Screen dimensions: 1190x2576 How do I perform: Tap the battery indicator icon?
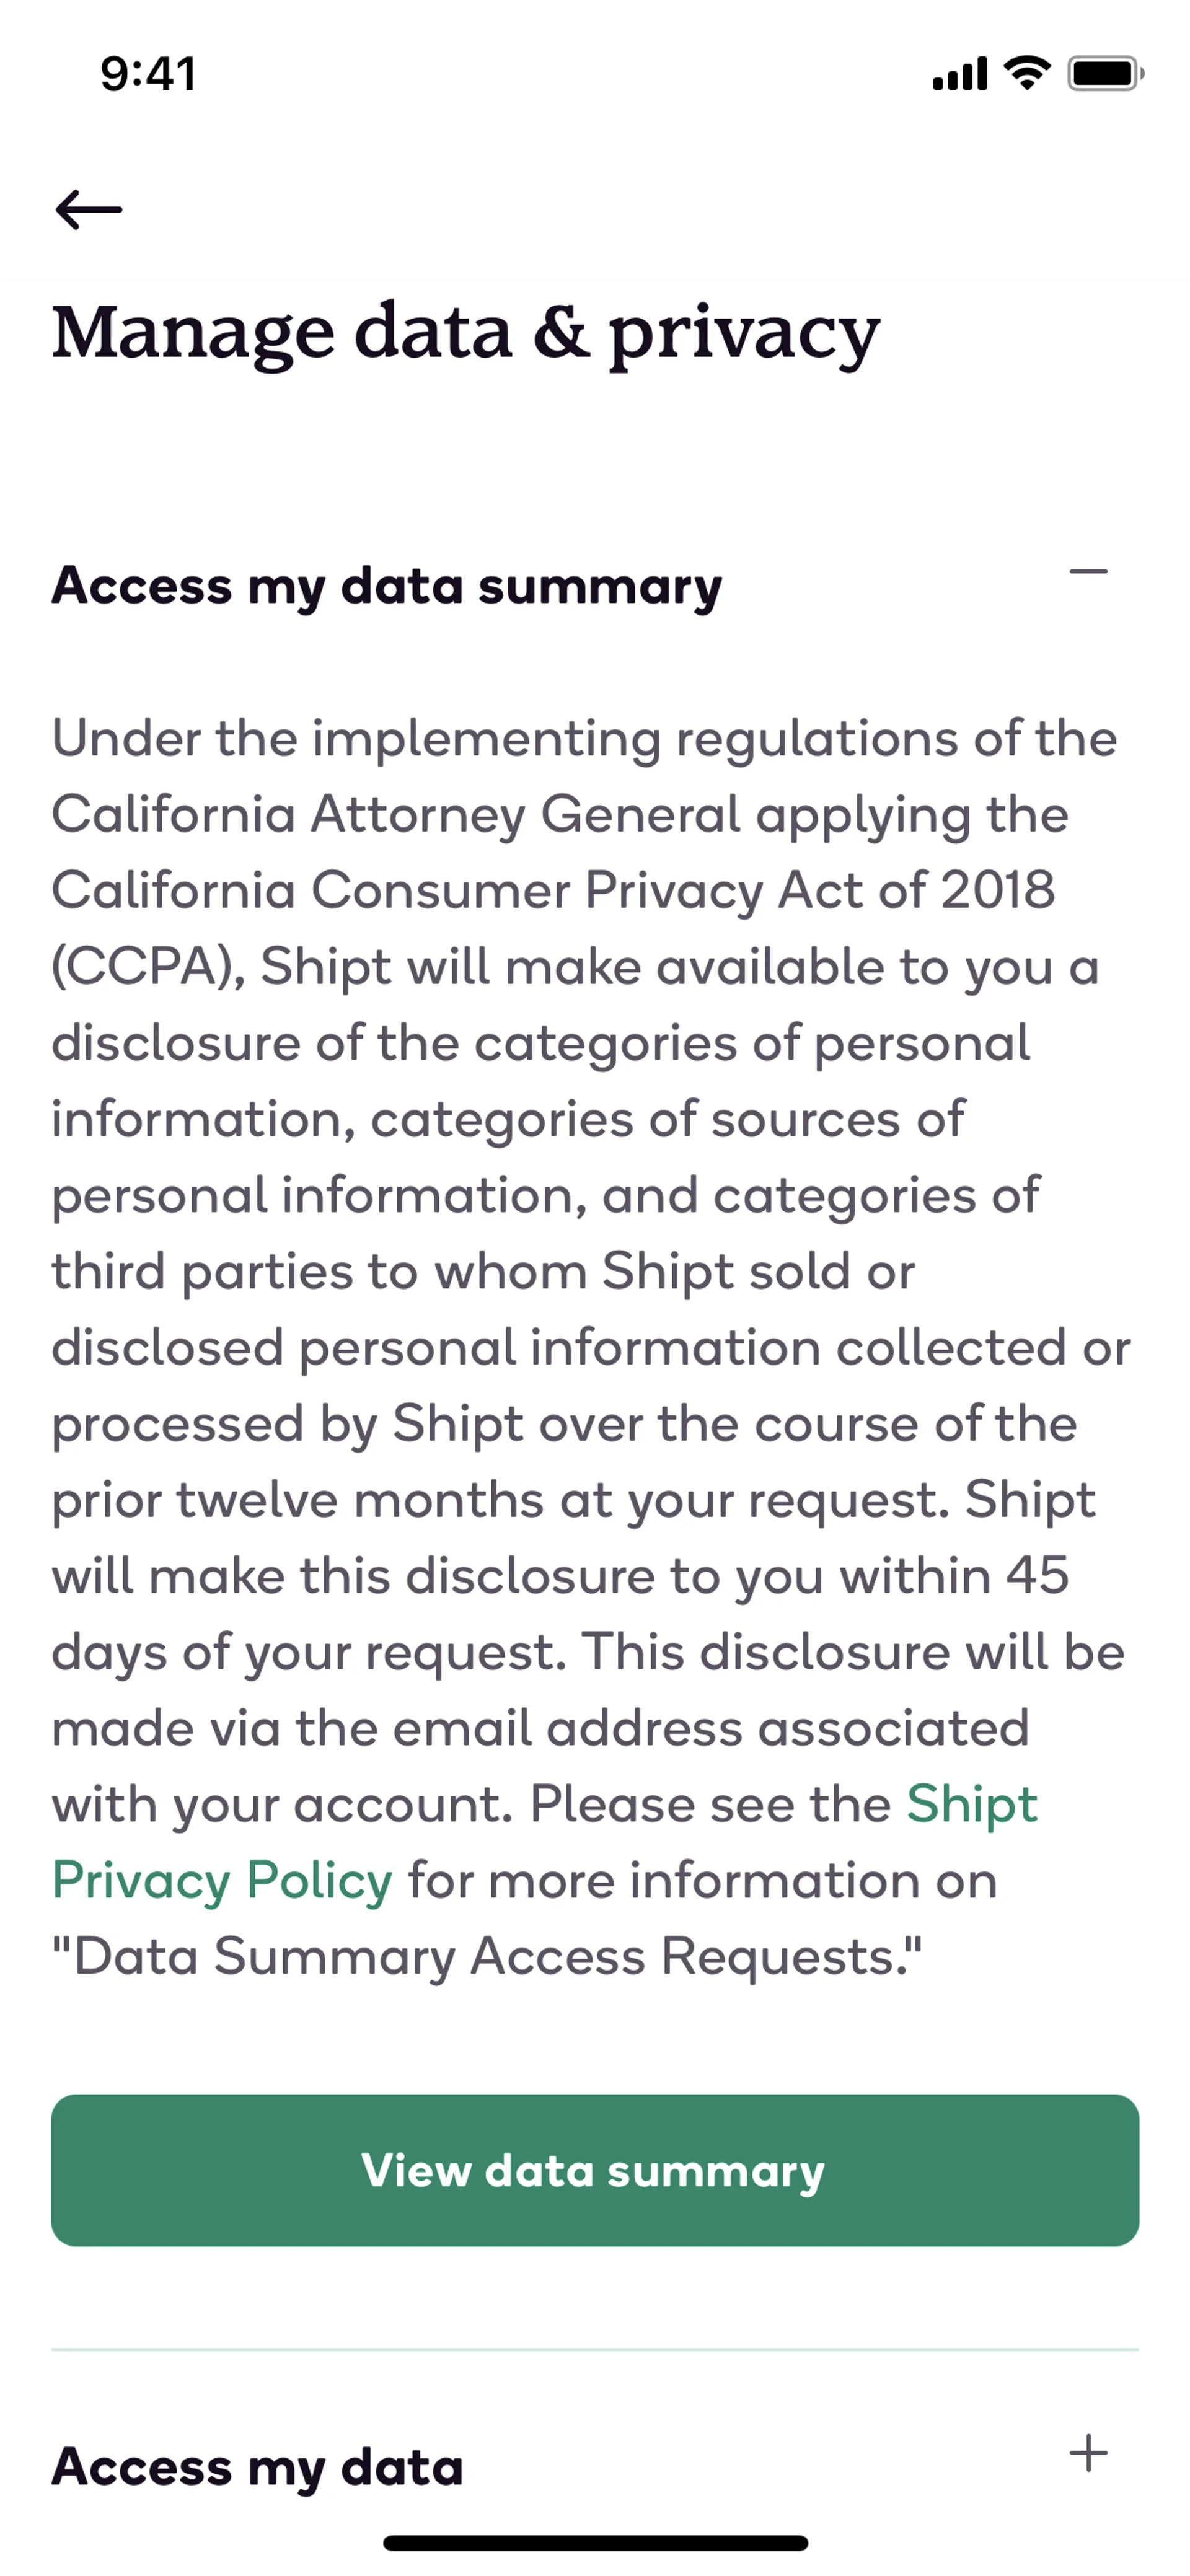coord(1105,74)
